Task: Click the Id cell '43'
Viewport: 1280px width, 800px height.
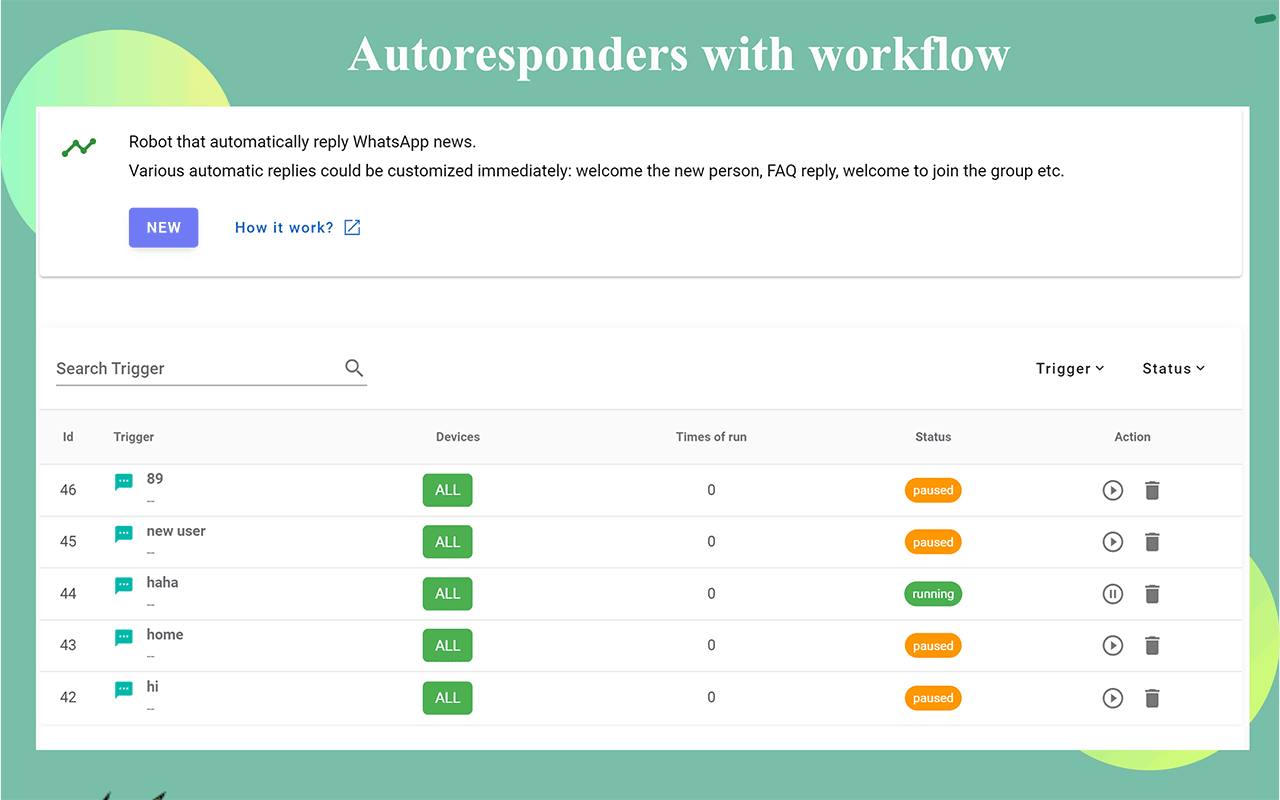Action: pos(68,646)
